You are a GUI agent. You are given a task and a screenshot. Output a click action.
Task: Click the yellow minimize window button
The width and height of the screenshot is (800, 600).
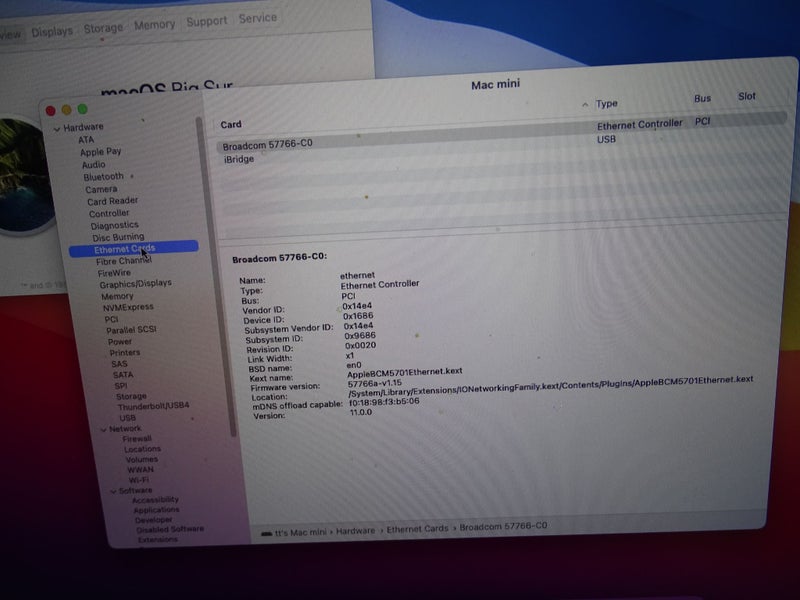(x=66, y=110)
